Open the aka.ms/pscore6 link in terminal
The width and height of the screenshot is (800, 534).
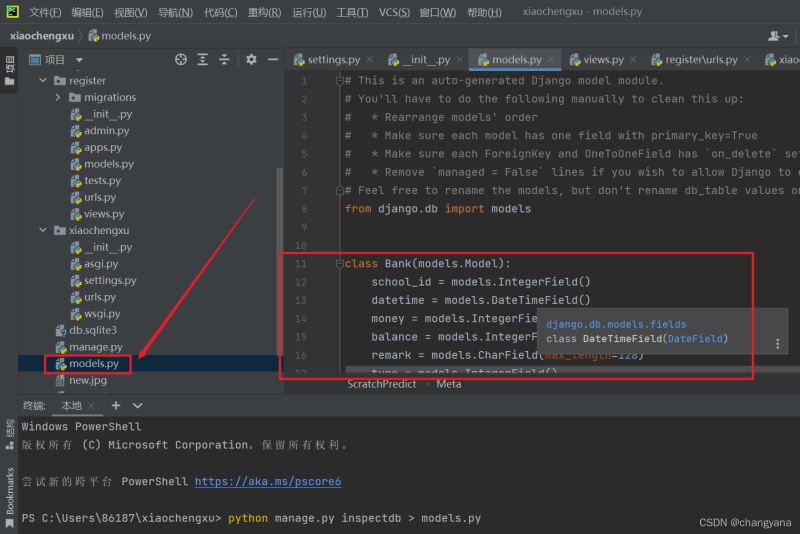tap(267, 481)
